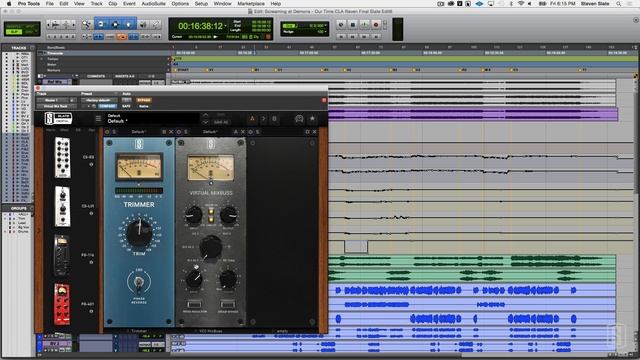This screenshot has height=360, width=640.
Task: Click the red Record button
Action: click(376, 24)
